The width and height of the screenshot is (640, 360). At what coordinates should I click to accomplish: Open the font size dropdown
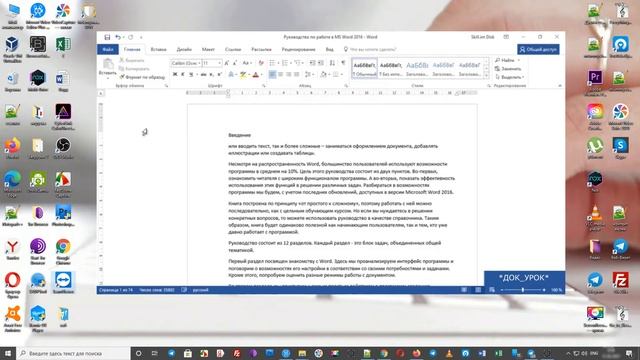[x=220, y=63]
